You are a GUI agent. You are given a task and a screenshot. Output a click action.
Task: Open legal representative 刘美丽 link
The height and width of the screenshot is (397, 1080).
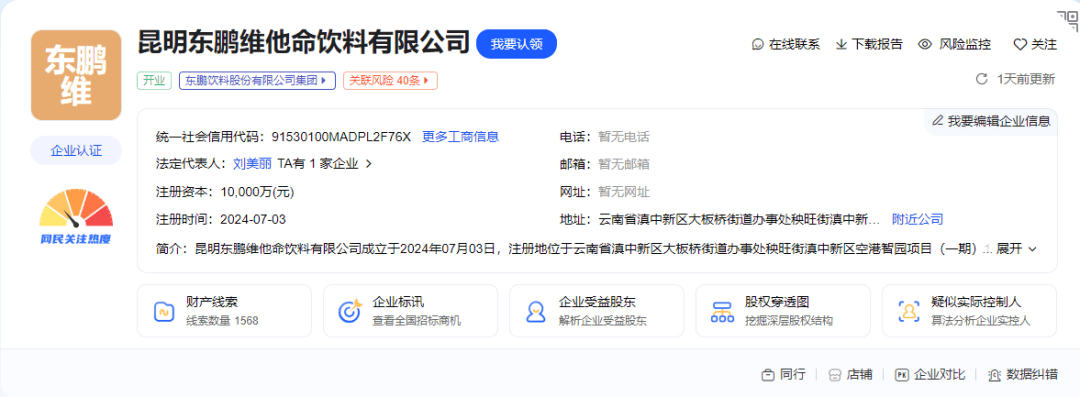pyautogui.click(x=252, y=164)
